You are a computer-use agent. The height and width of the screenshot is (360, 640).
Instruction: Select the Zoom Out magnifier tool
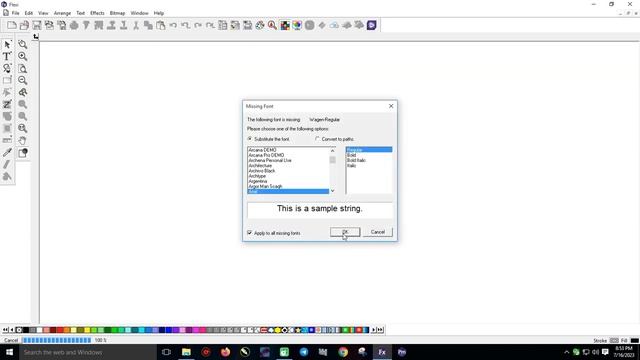[x=22, y=80]
